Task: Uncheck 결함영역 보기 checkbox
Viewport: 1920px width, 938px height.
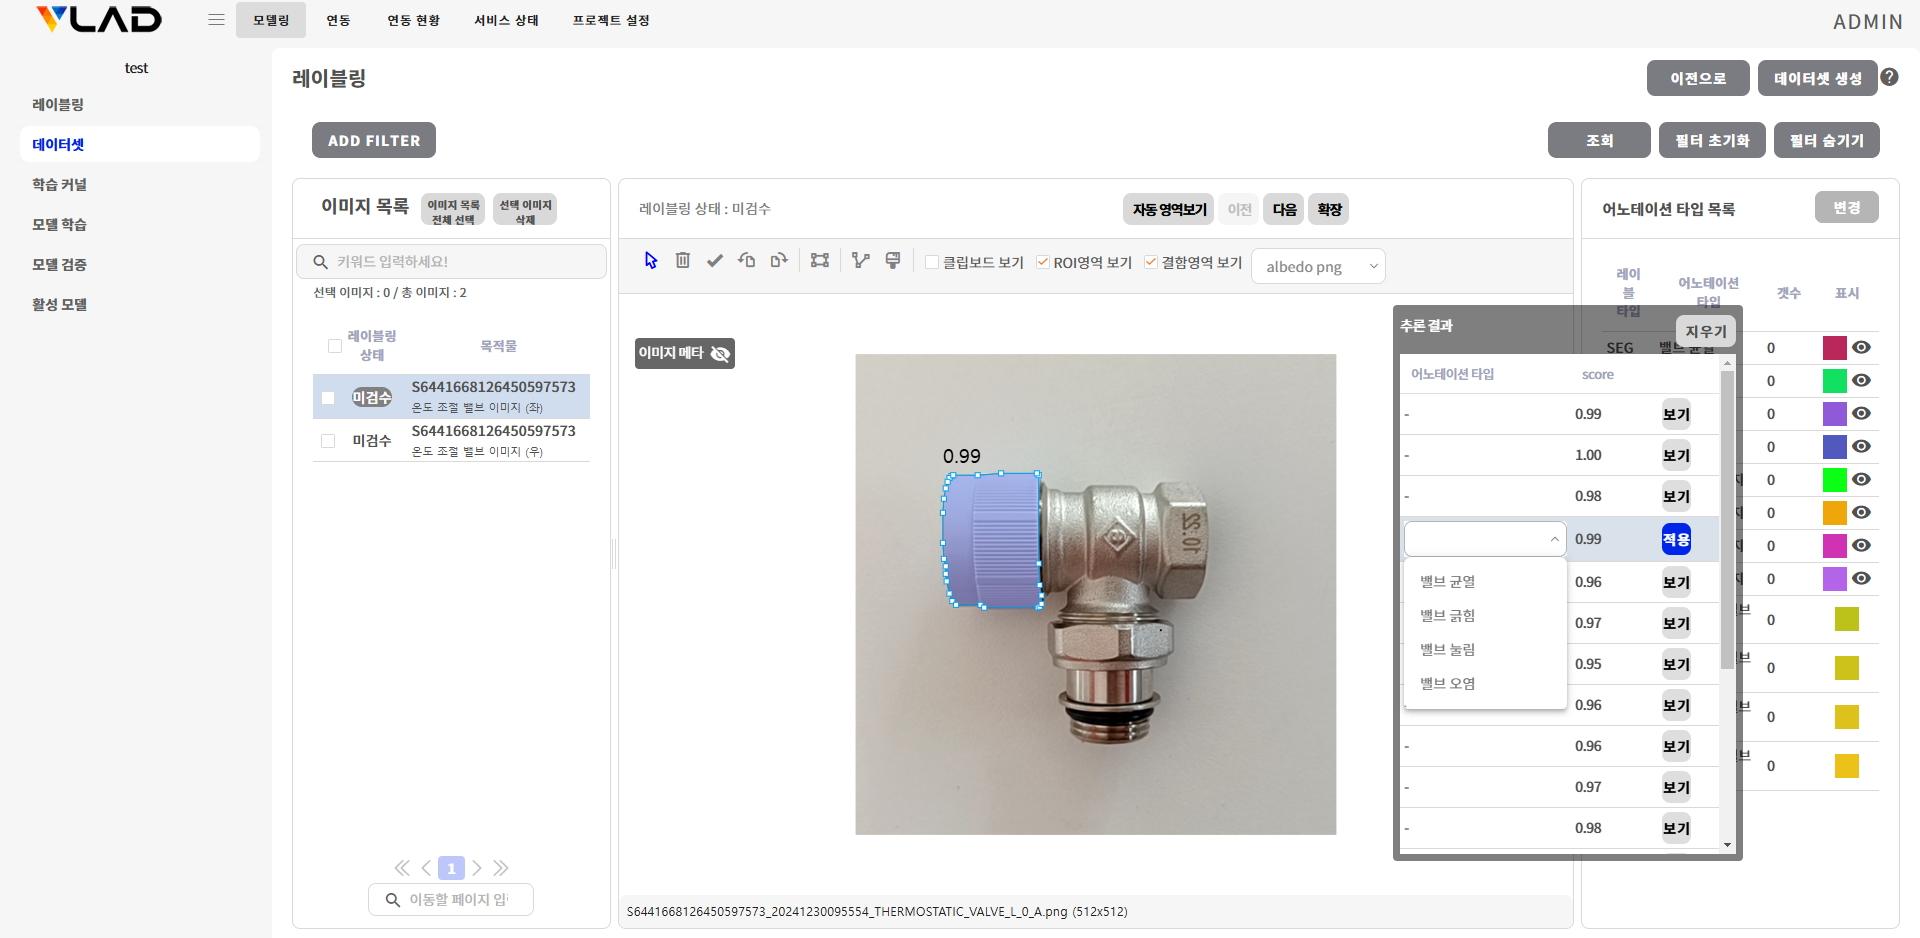Action: click(x=1151, y=262)
